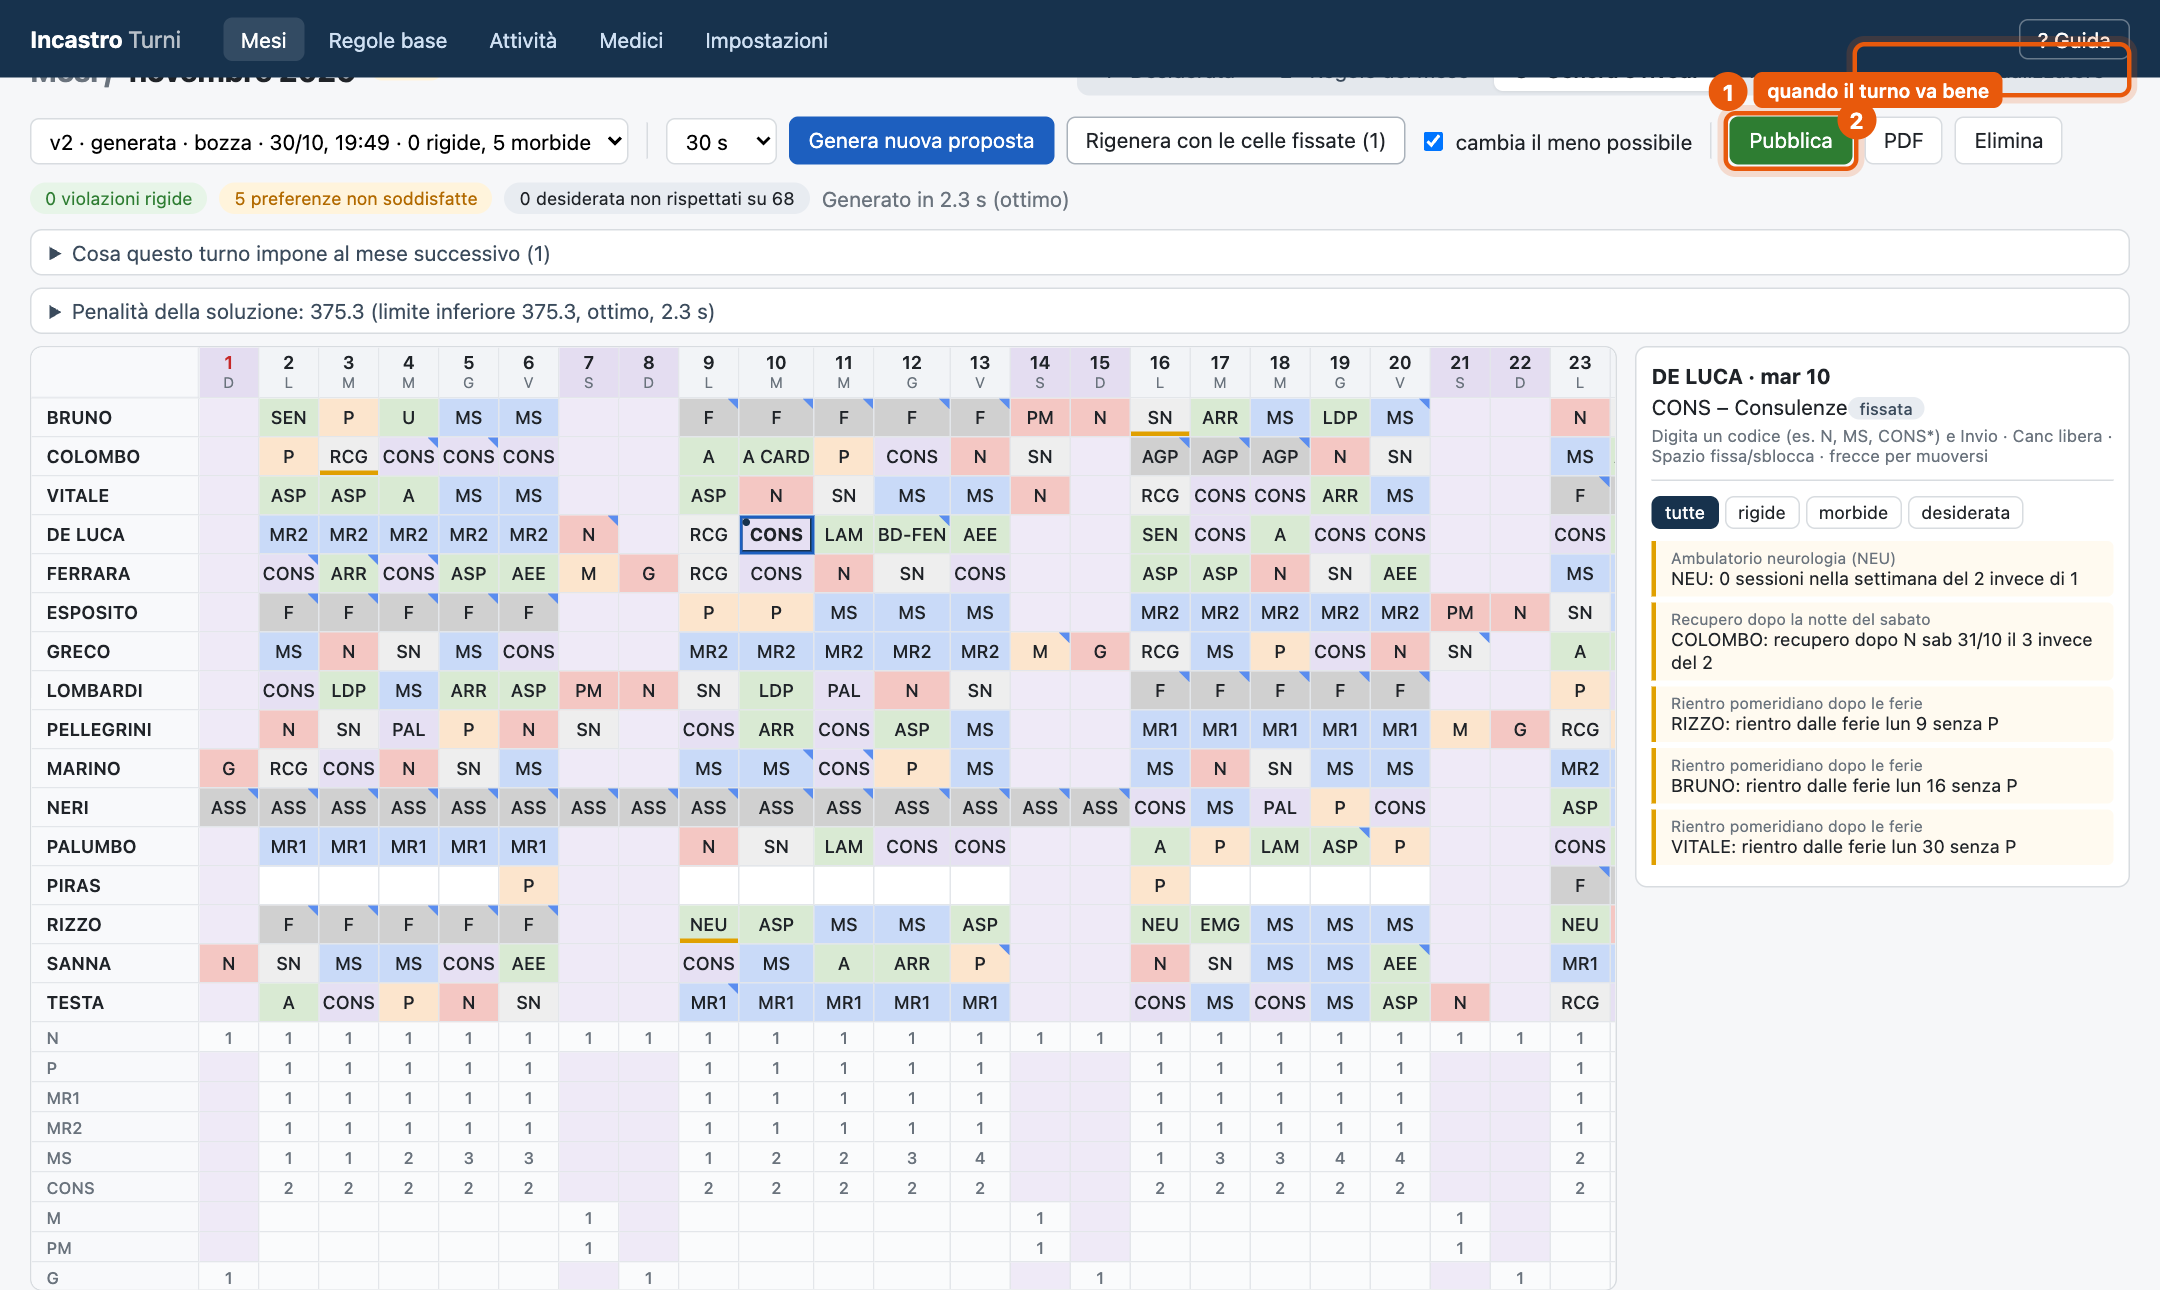Click the 0 violazioni rigide badge
Image resolution: width=2160 pixels, height=1290 pixels.
118,199
